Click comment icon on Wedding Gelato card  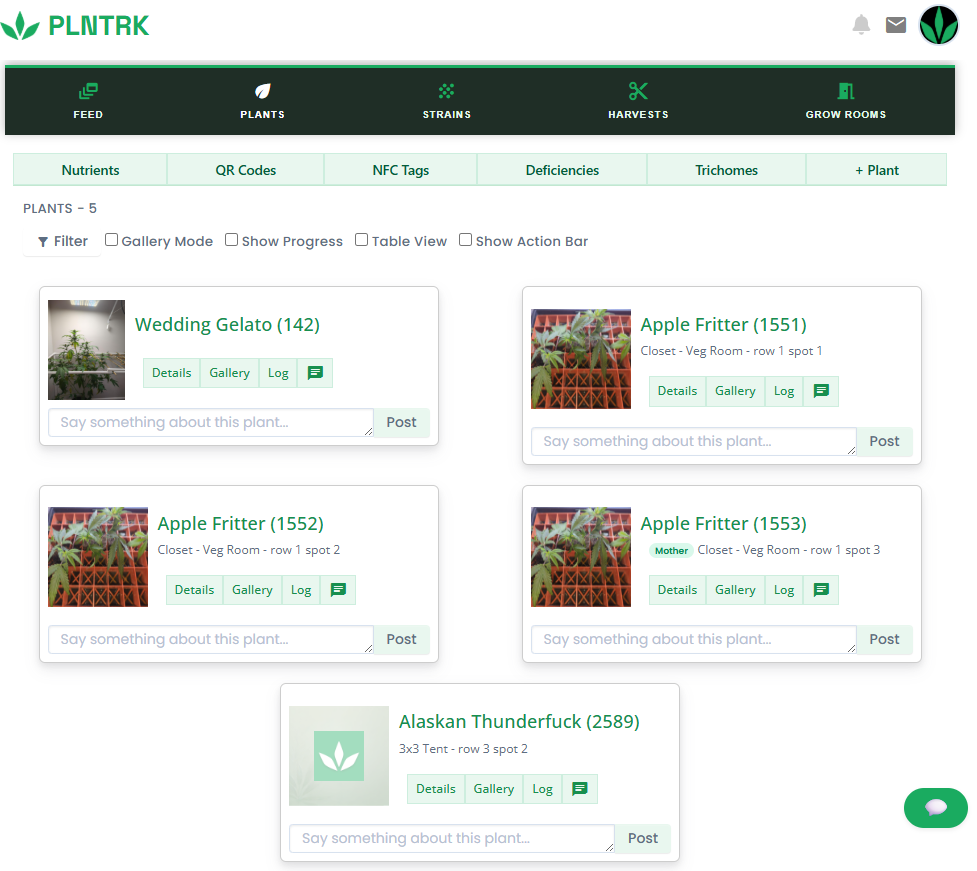click(x=315, y=373)
